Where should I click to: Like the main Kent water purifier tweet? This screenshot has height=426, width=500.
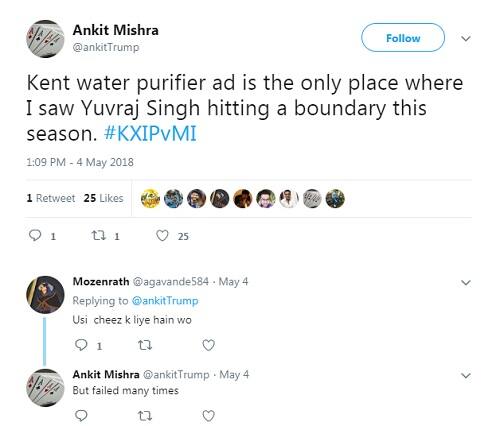pyautogui.click(x=162, y=236)
